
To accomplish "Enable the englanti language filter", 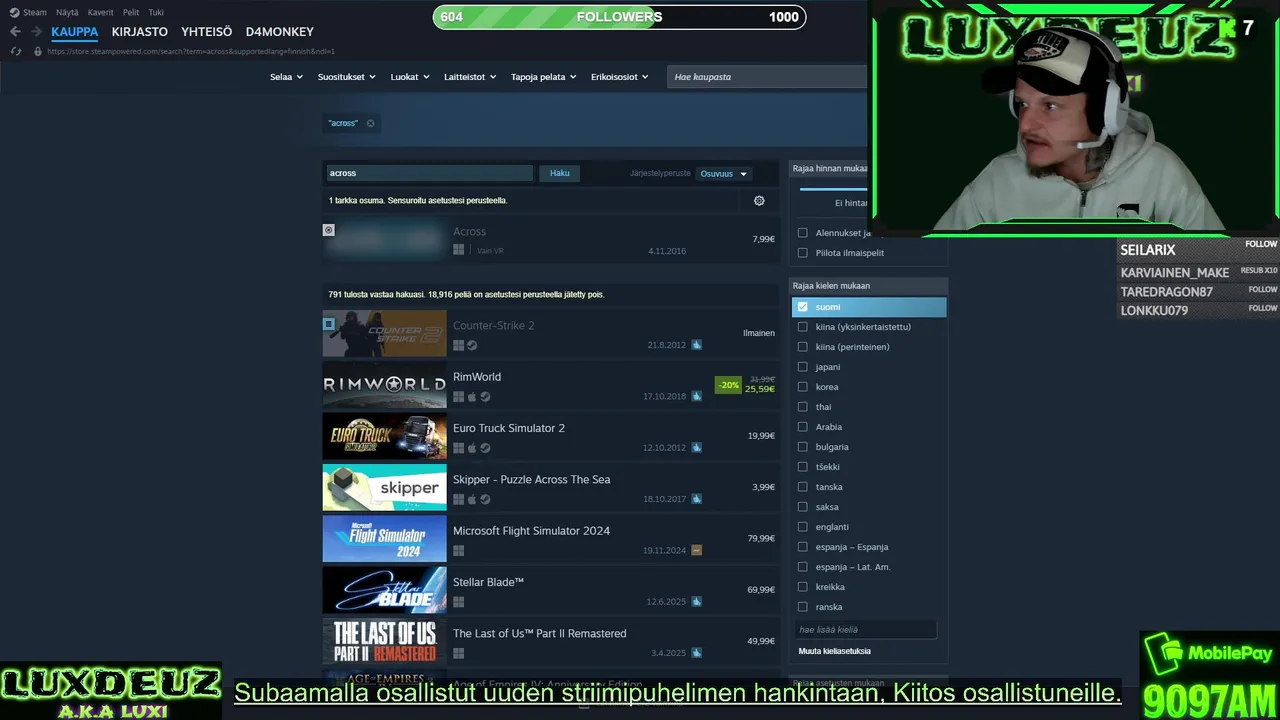I will pyautogui.click(x=802, y=527).
